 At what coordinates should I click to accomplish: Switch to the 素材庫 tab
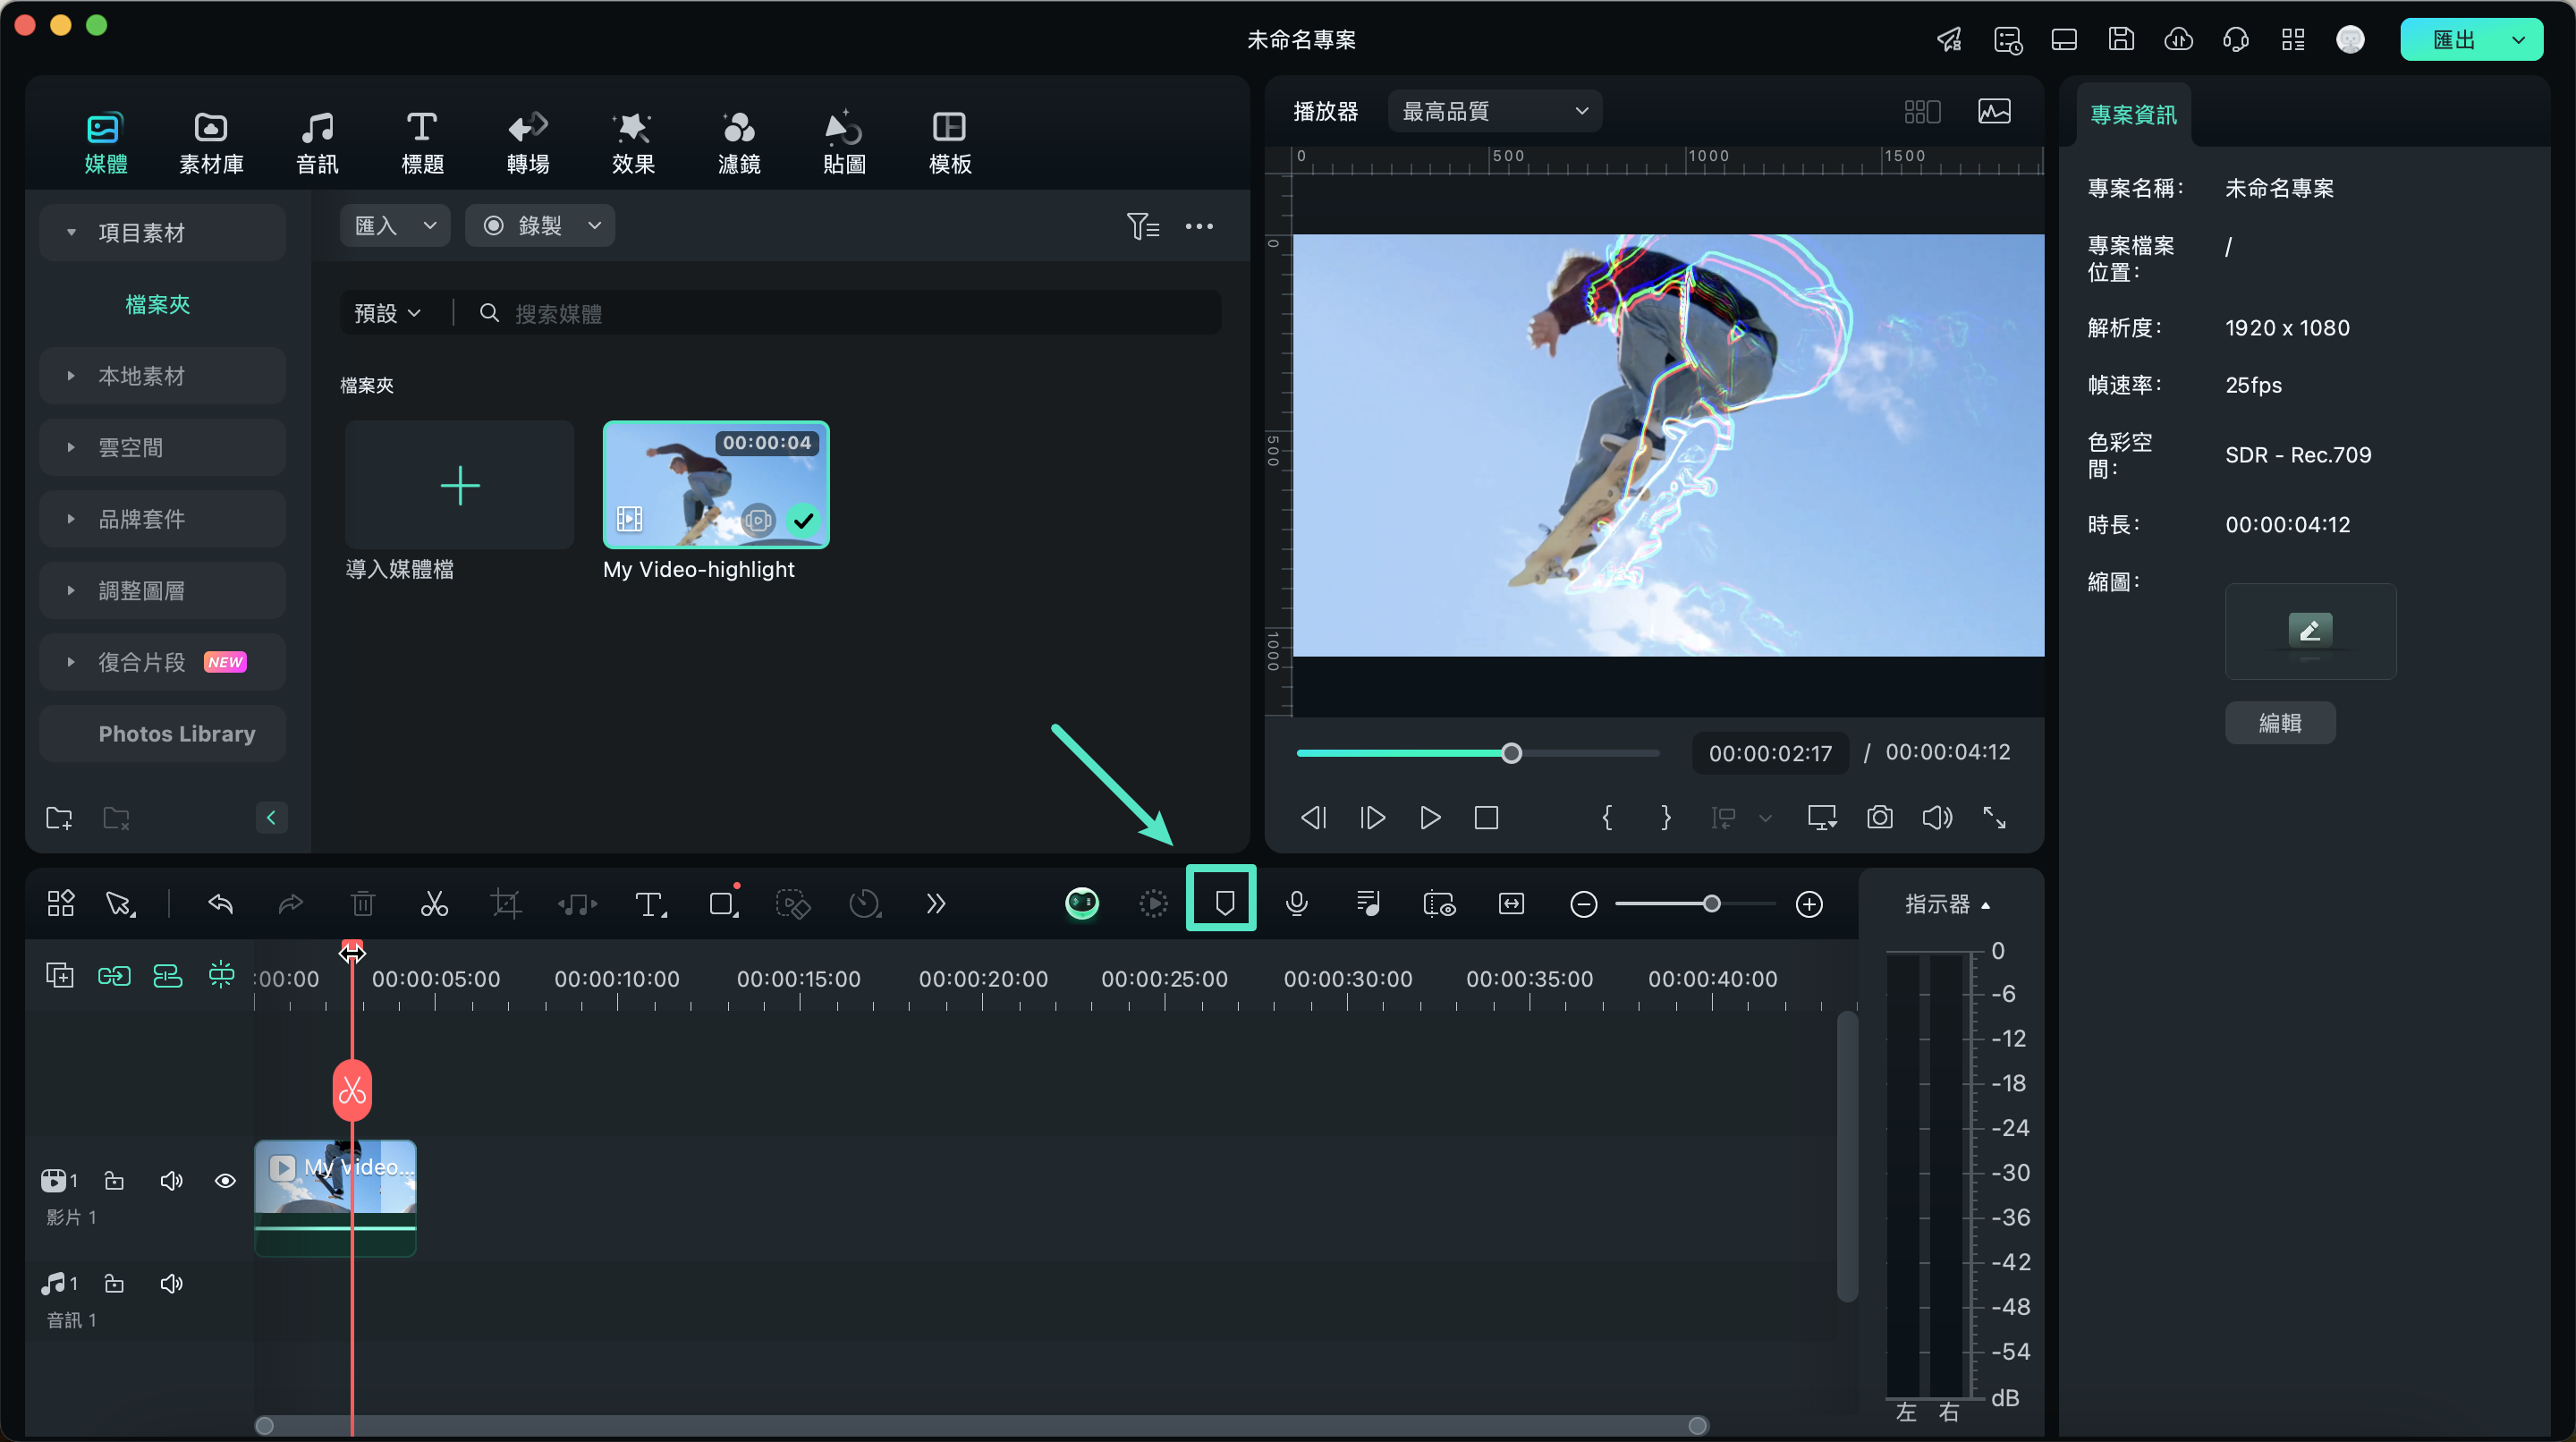[x=211, y=142]
